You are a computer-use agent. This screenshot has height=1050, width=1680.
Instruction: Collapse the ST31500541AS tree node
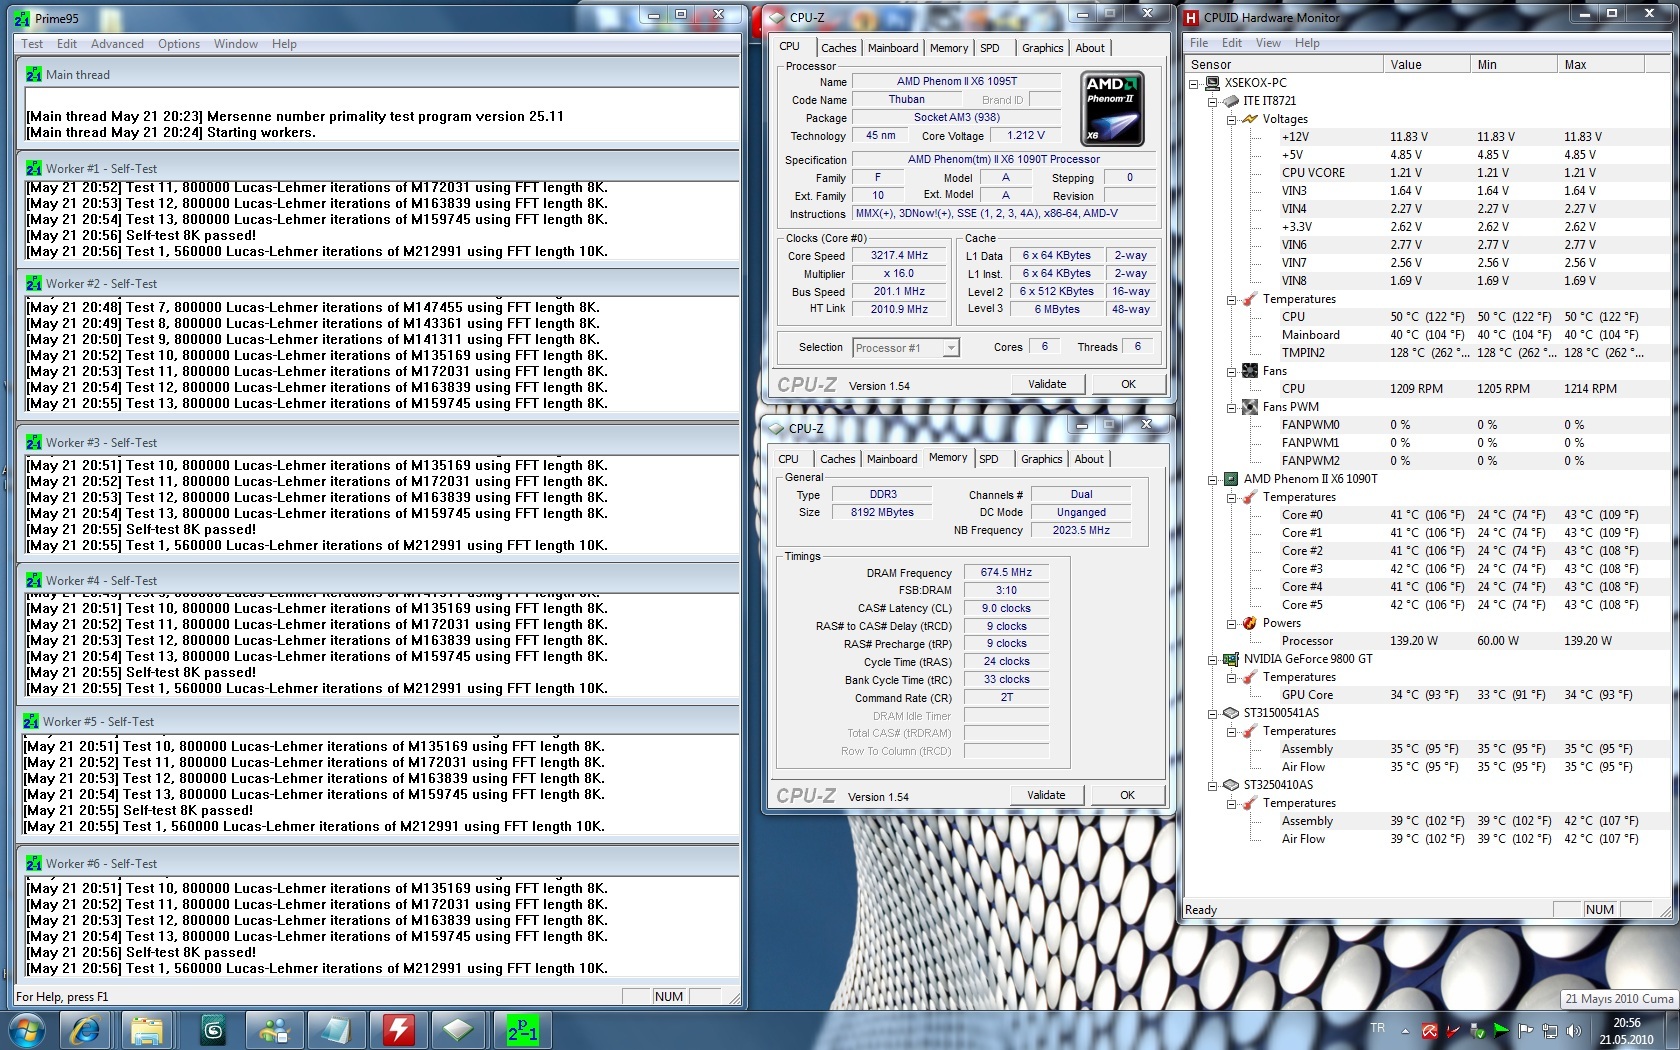point(1213,713)
